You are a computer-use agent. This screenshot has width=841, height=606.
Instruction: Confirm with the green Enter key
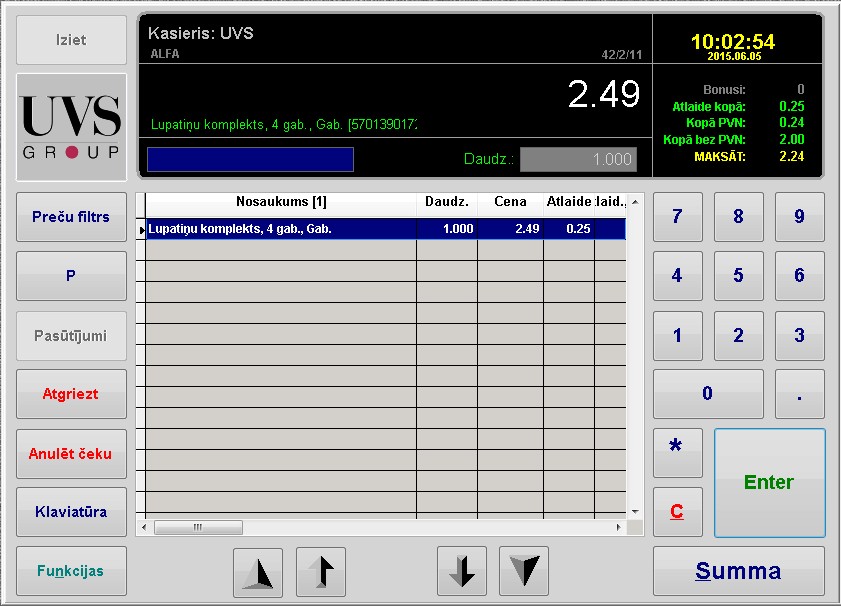769,483
